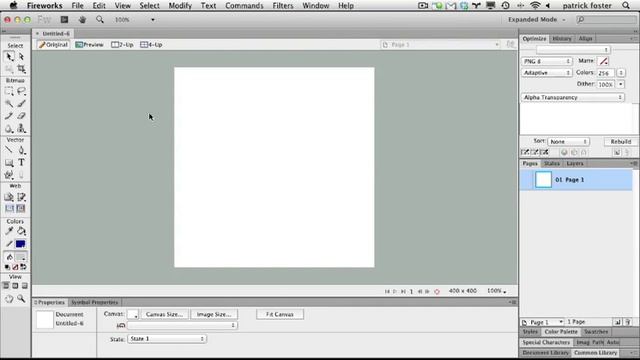Click the red record state button

[437, 291]
